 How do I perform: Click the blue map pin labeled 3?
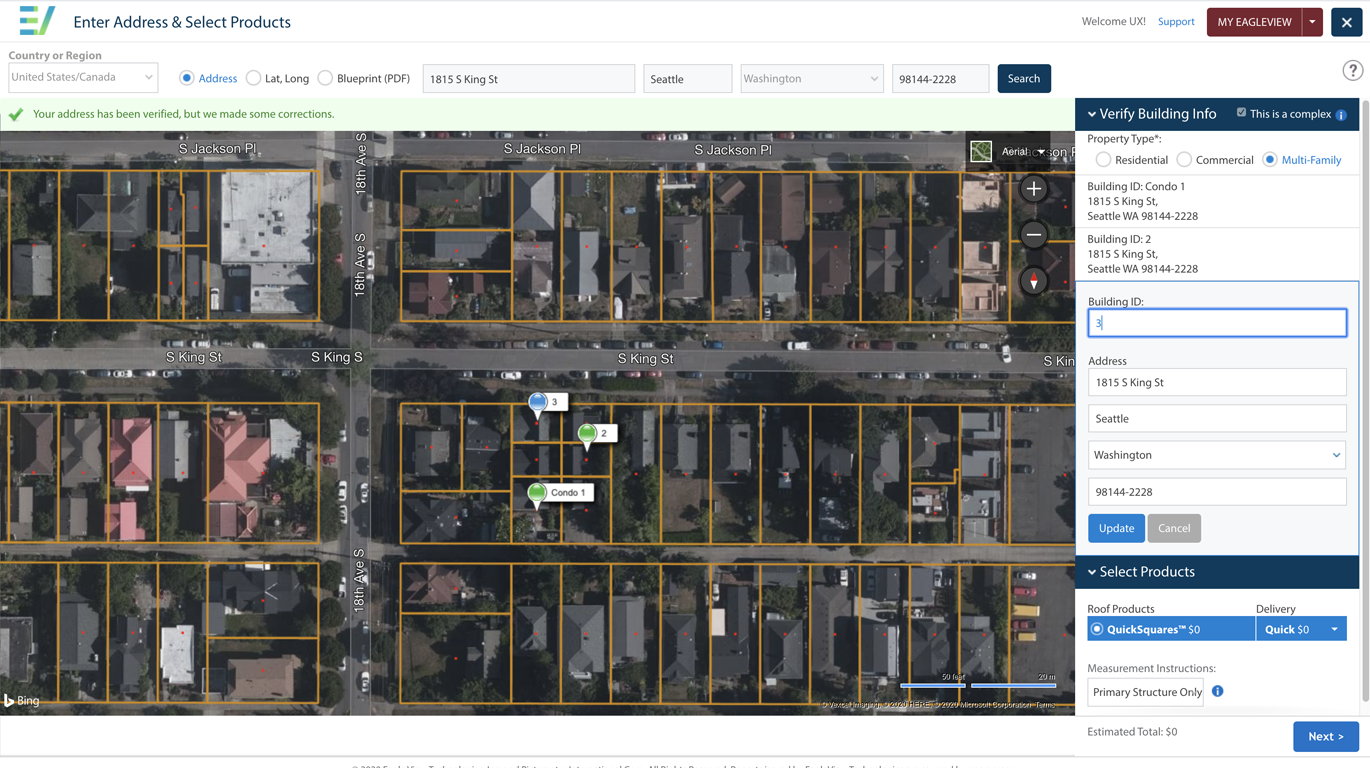538,403
